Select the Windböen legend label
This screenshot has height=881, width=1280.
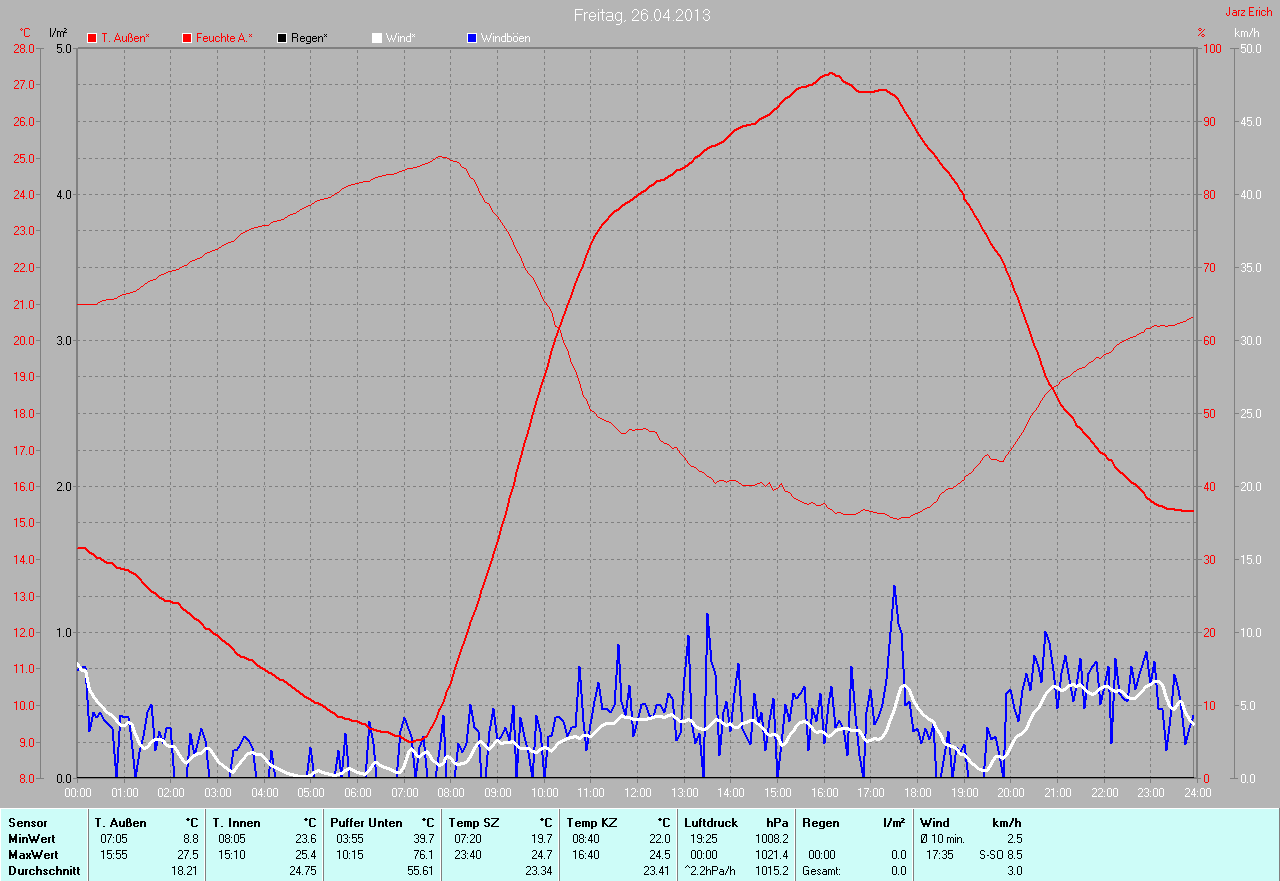[505, 38]
